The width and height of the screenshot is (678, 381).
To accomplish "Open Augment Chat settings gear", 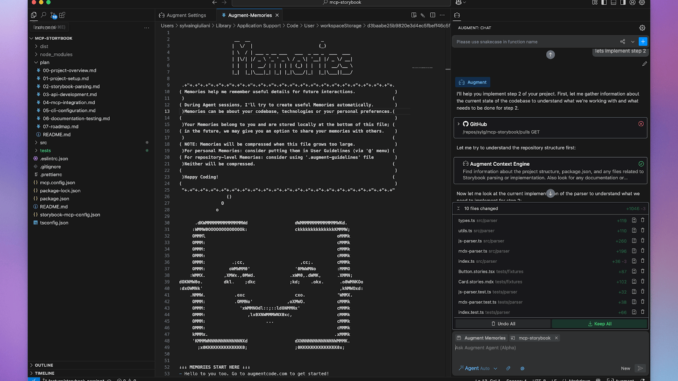I will click(642, 28).
